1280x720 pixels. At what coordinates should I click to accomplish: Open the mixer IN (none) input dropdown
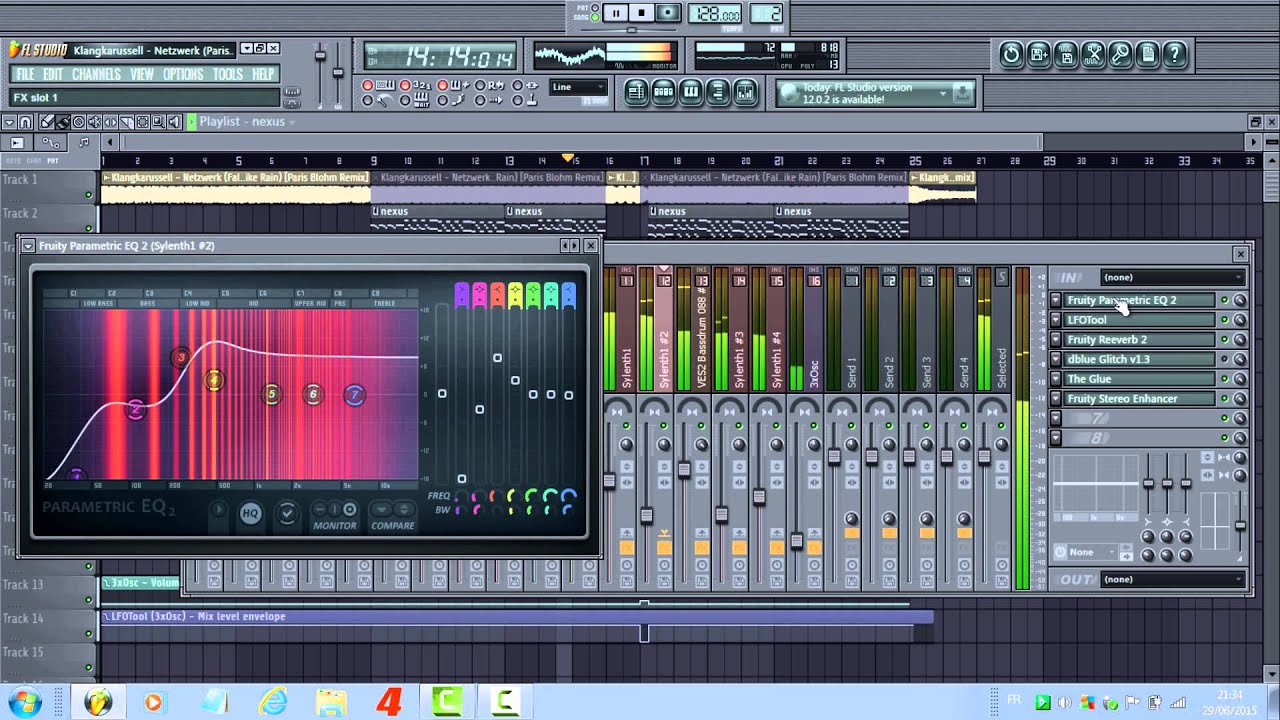(1172, 278)
